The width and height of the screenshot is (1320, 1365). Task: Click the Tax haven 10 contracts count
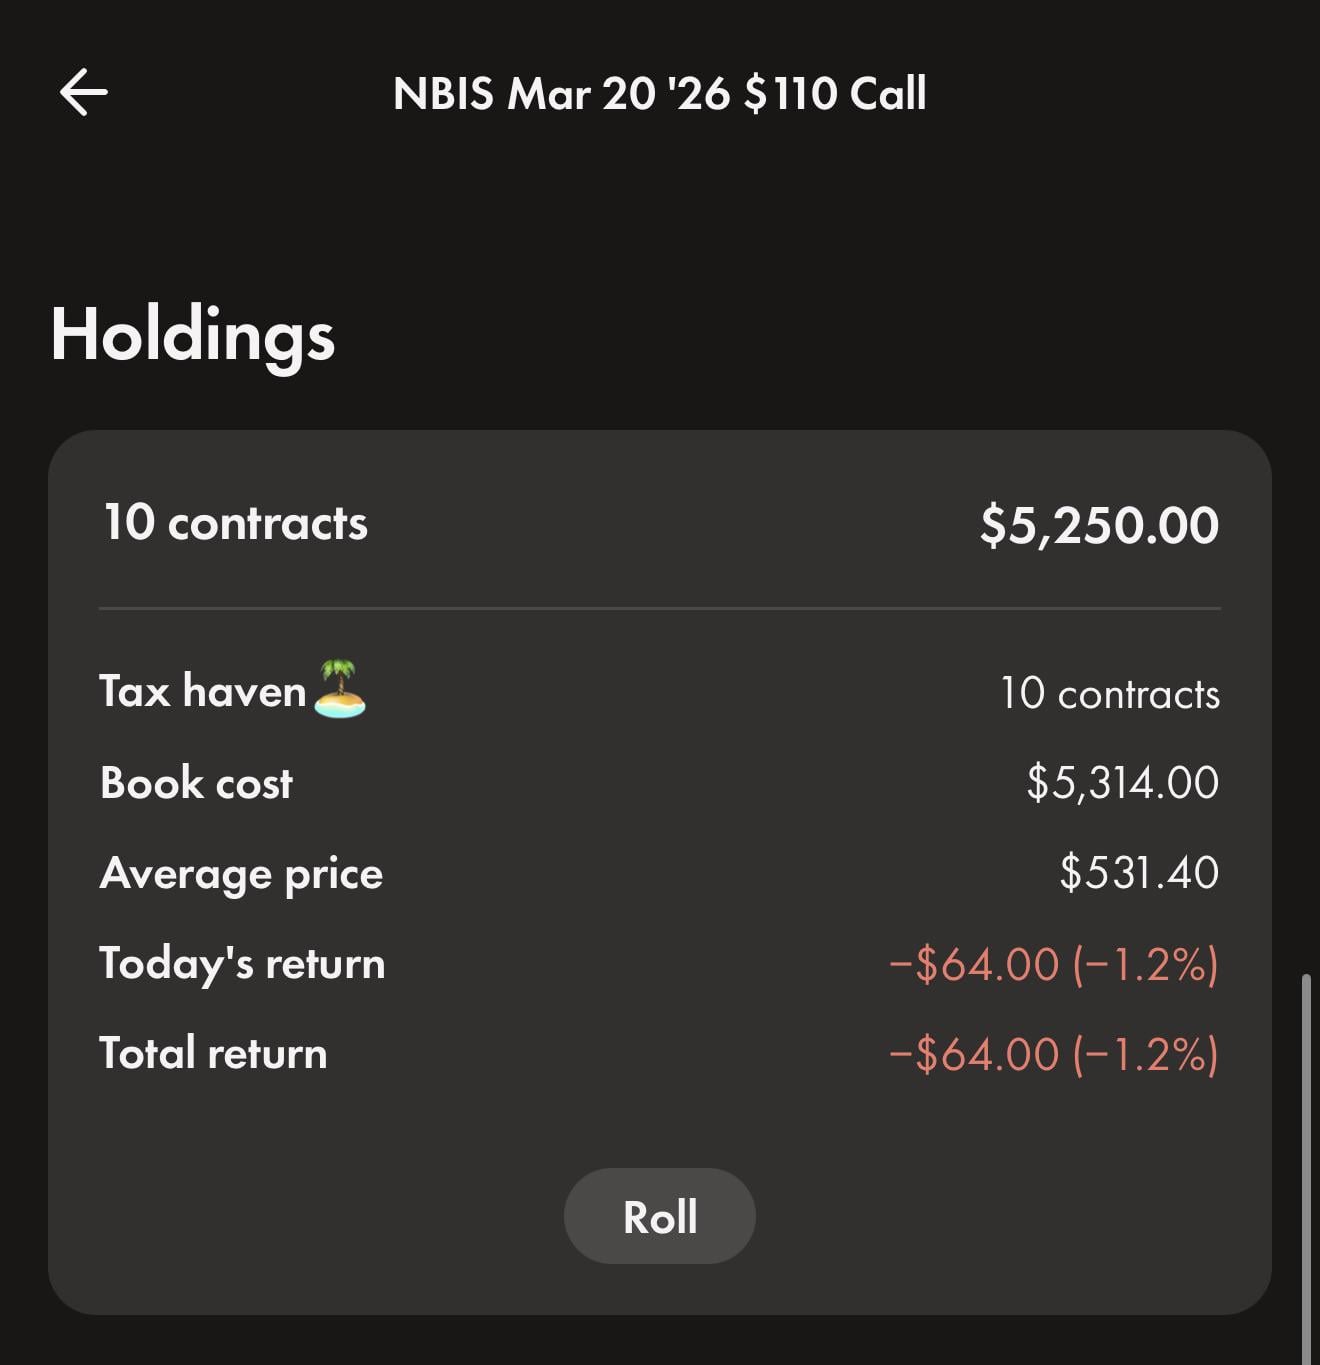(1109, 693)
